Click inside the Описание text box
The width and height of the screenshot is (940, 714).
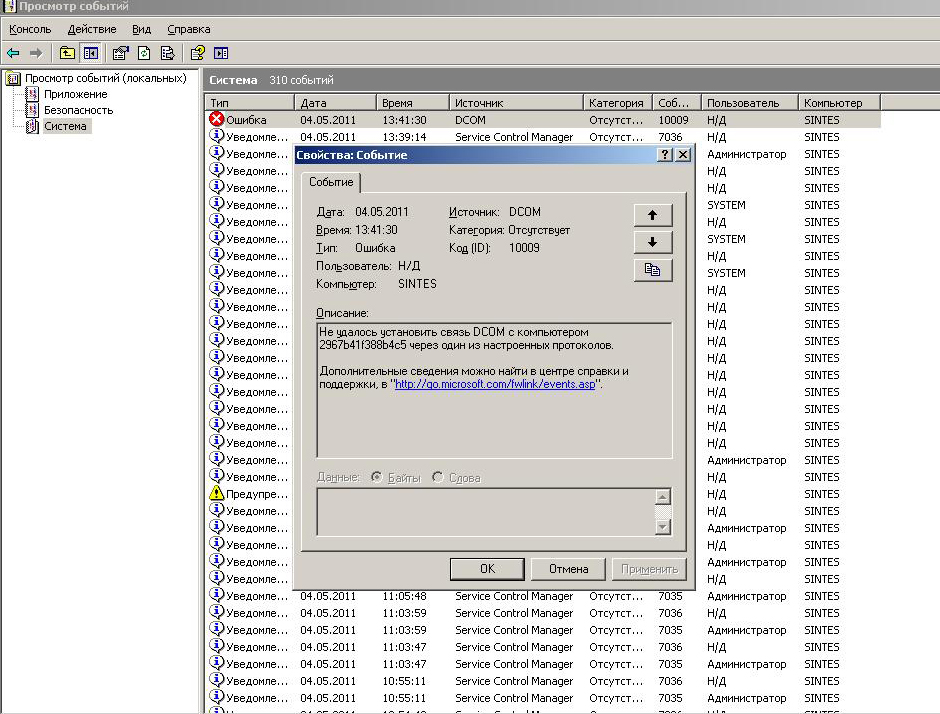[495, 390]
